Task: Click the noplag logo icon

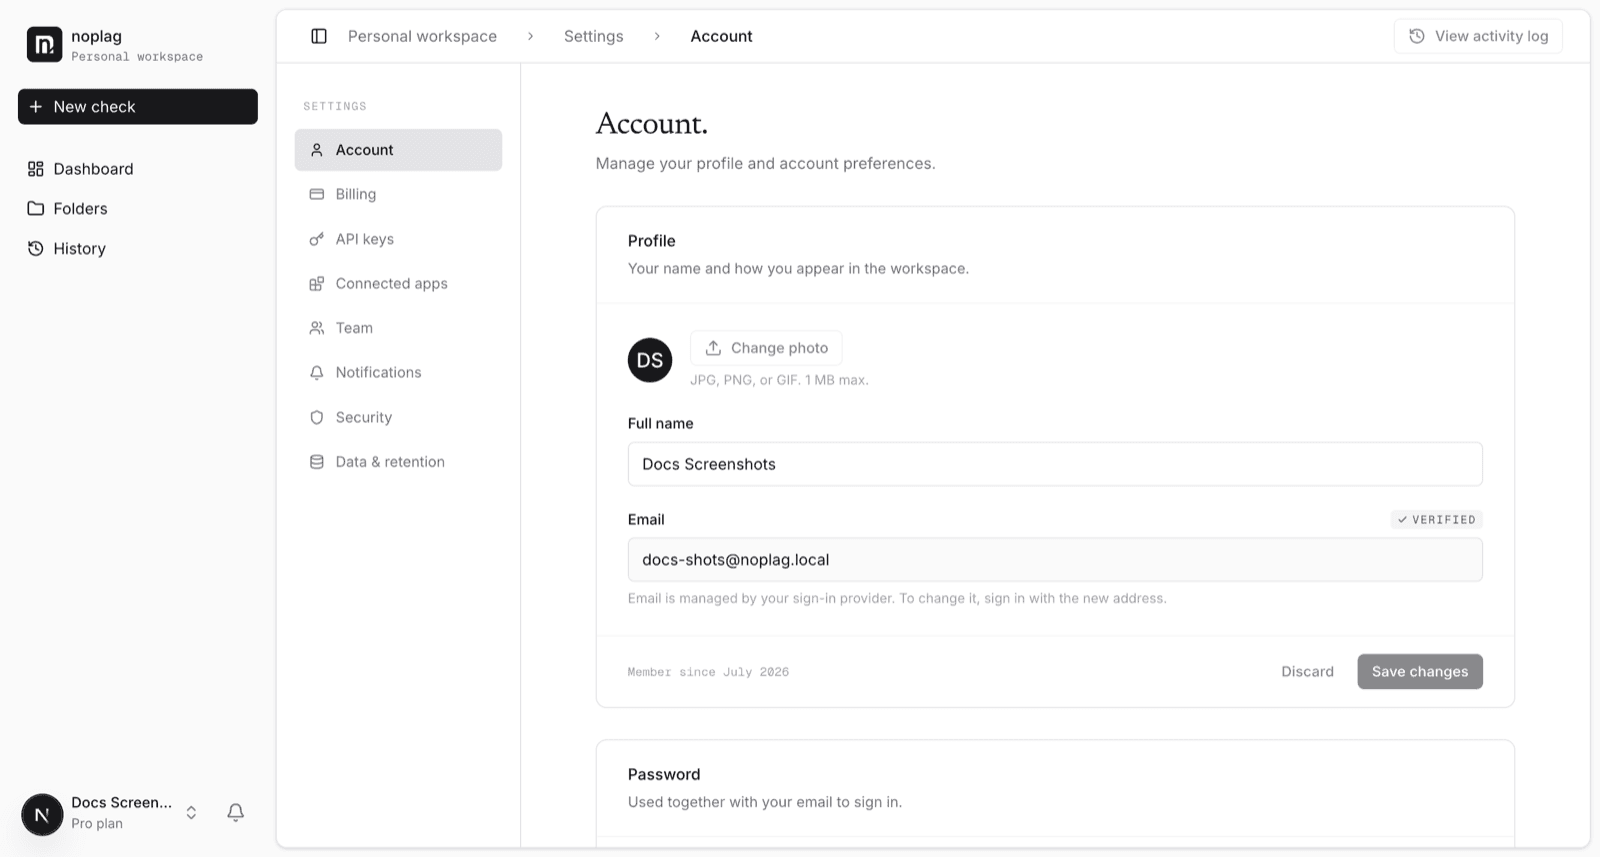Action: 44,44
